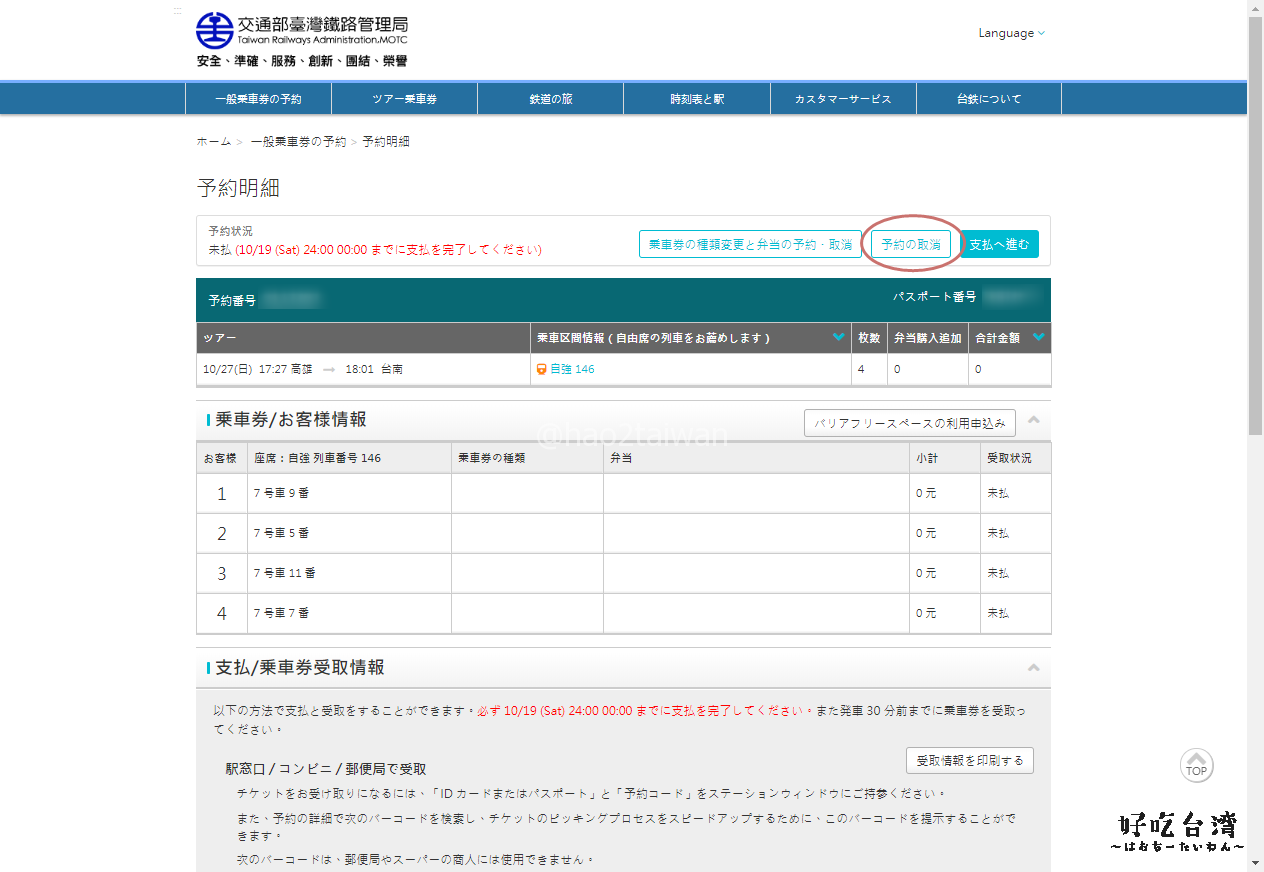Open the Language dropdown
1264x872 pixels.
point(1011,33)
